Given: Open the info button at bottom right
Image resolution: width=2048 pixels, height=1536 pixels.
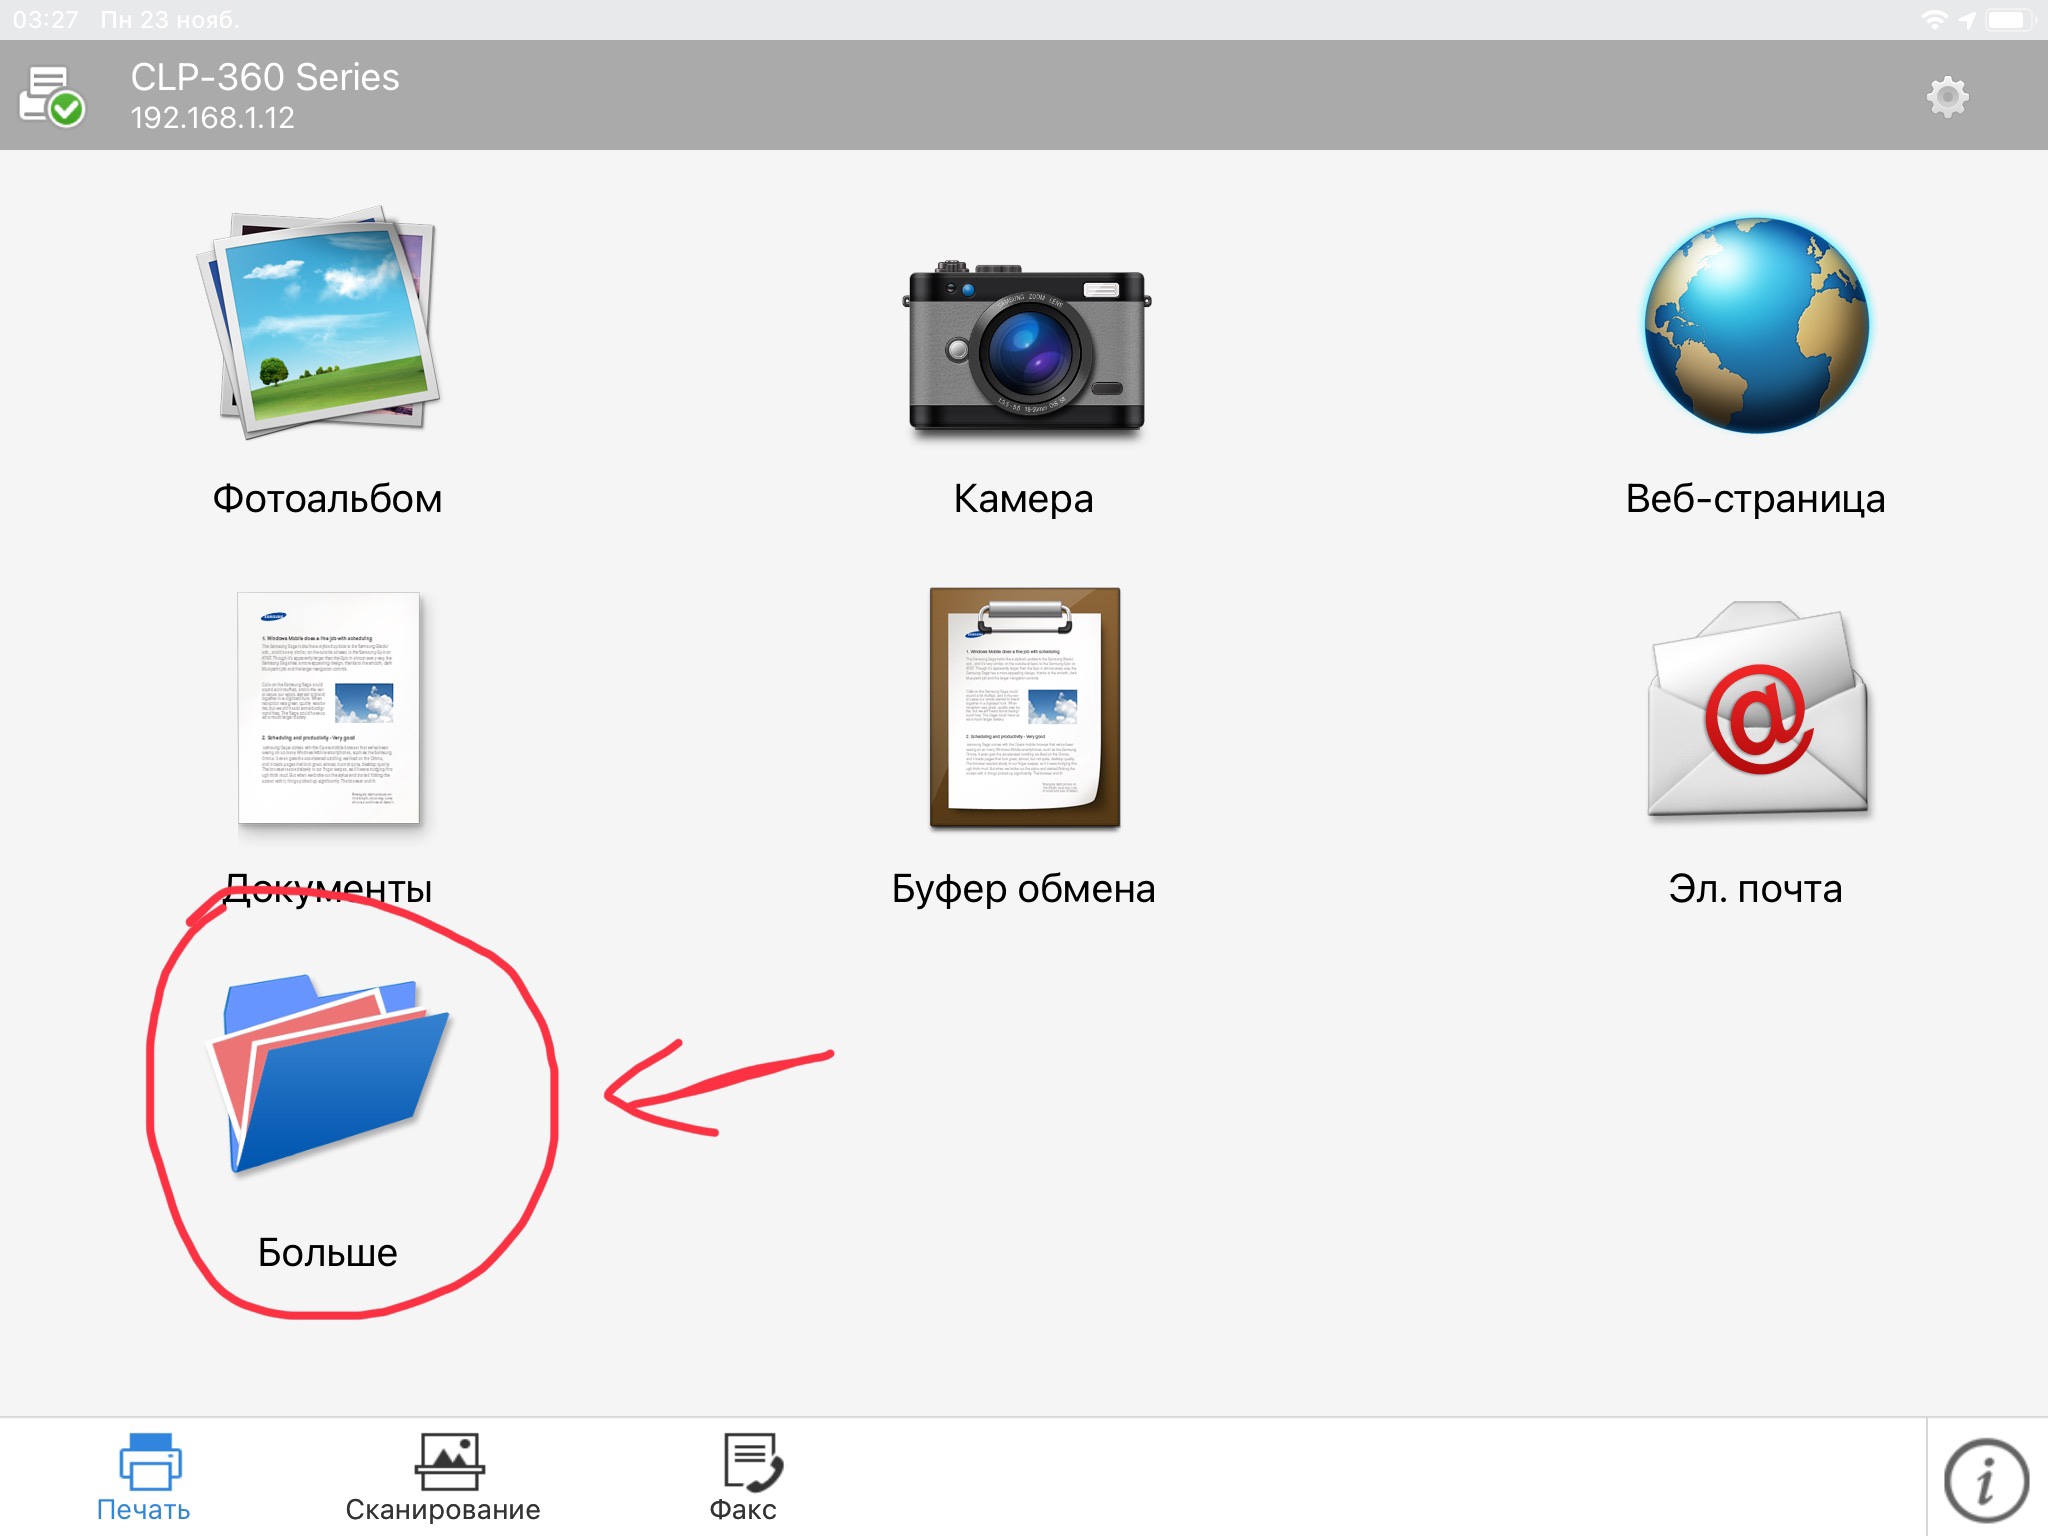Looking at the screenshot, I should coord(1985,1480).
